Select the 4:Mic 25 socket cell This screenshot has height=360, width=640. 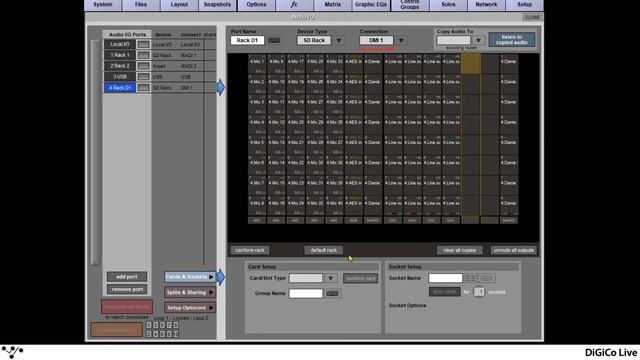coord(315,64)
